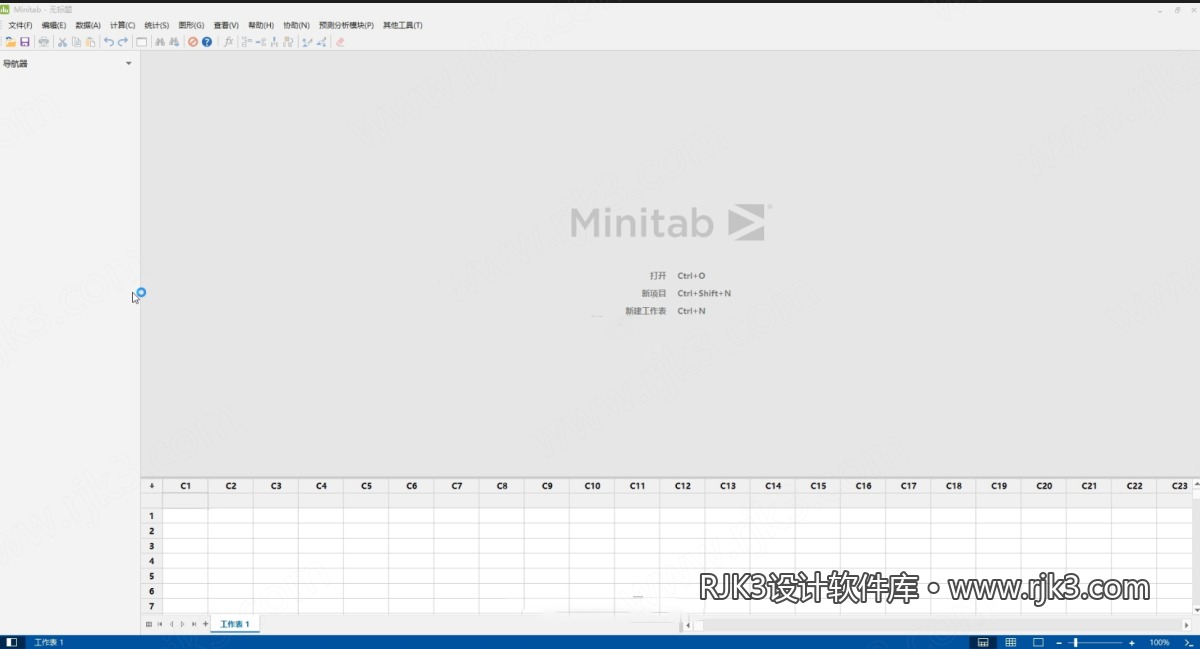Screen dimensions: 1200x649
Task: Go to first worksheet tab arrow
Action: pyautogui.click(x=159, y=624)
